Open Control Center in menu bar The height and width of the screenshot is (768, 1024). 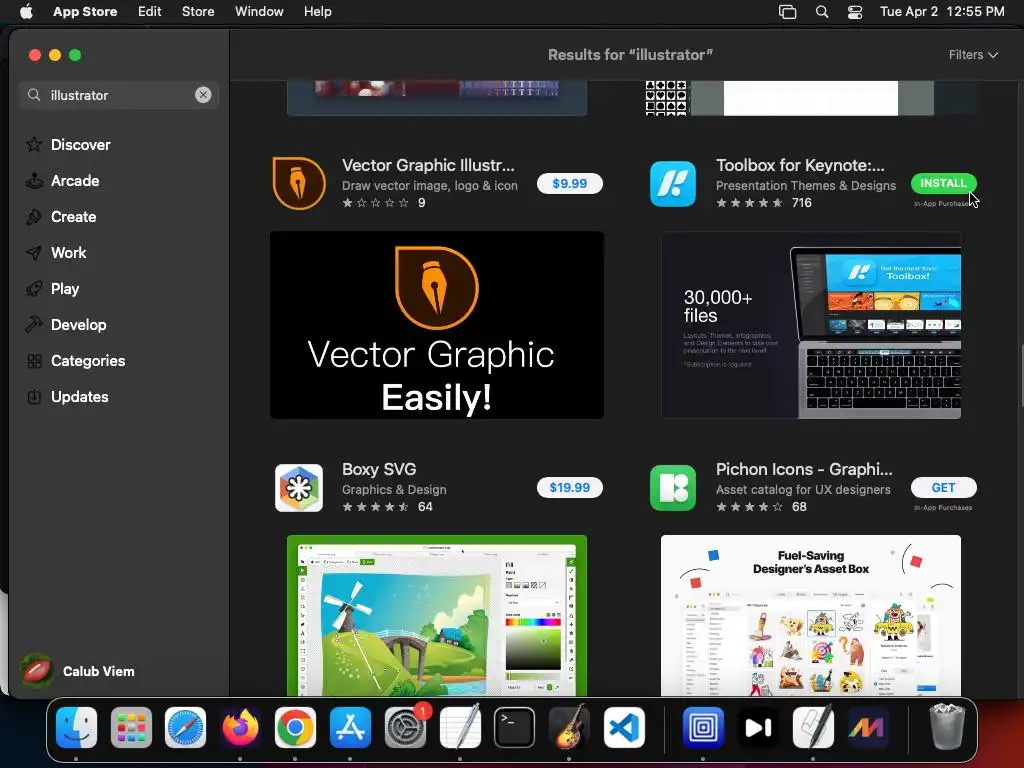[855, 12]
